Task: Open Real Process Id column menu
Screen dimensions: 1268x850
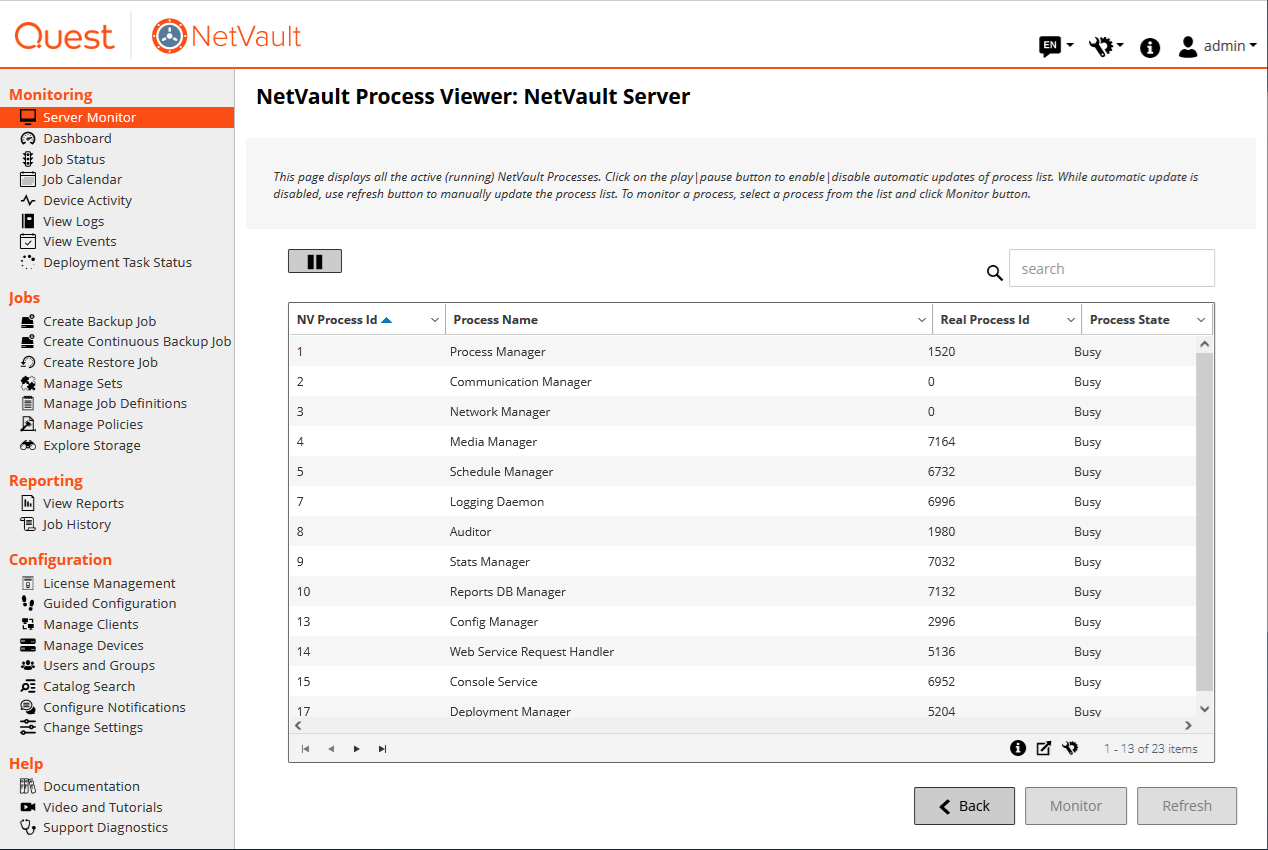Action: [x=1071, y=320]
